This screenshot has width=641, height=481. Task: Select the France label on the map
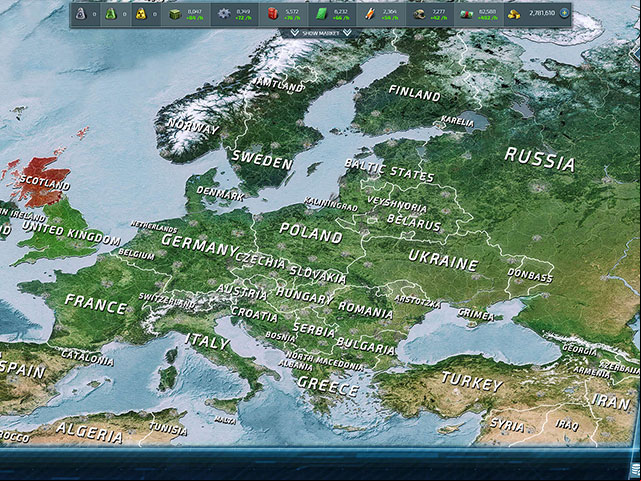96,305
